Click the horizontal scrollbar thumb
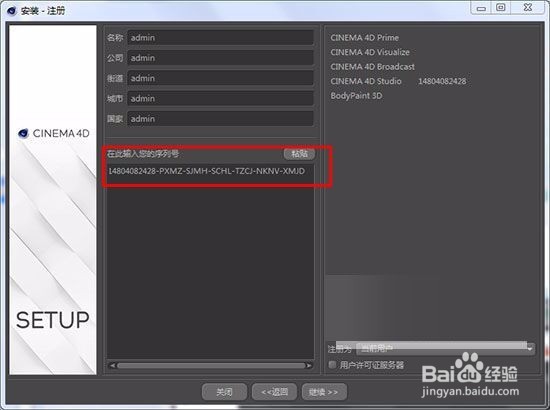This screenshot has height=410, width=550. click(211, 365)
